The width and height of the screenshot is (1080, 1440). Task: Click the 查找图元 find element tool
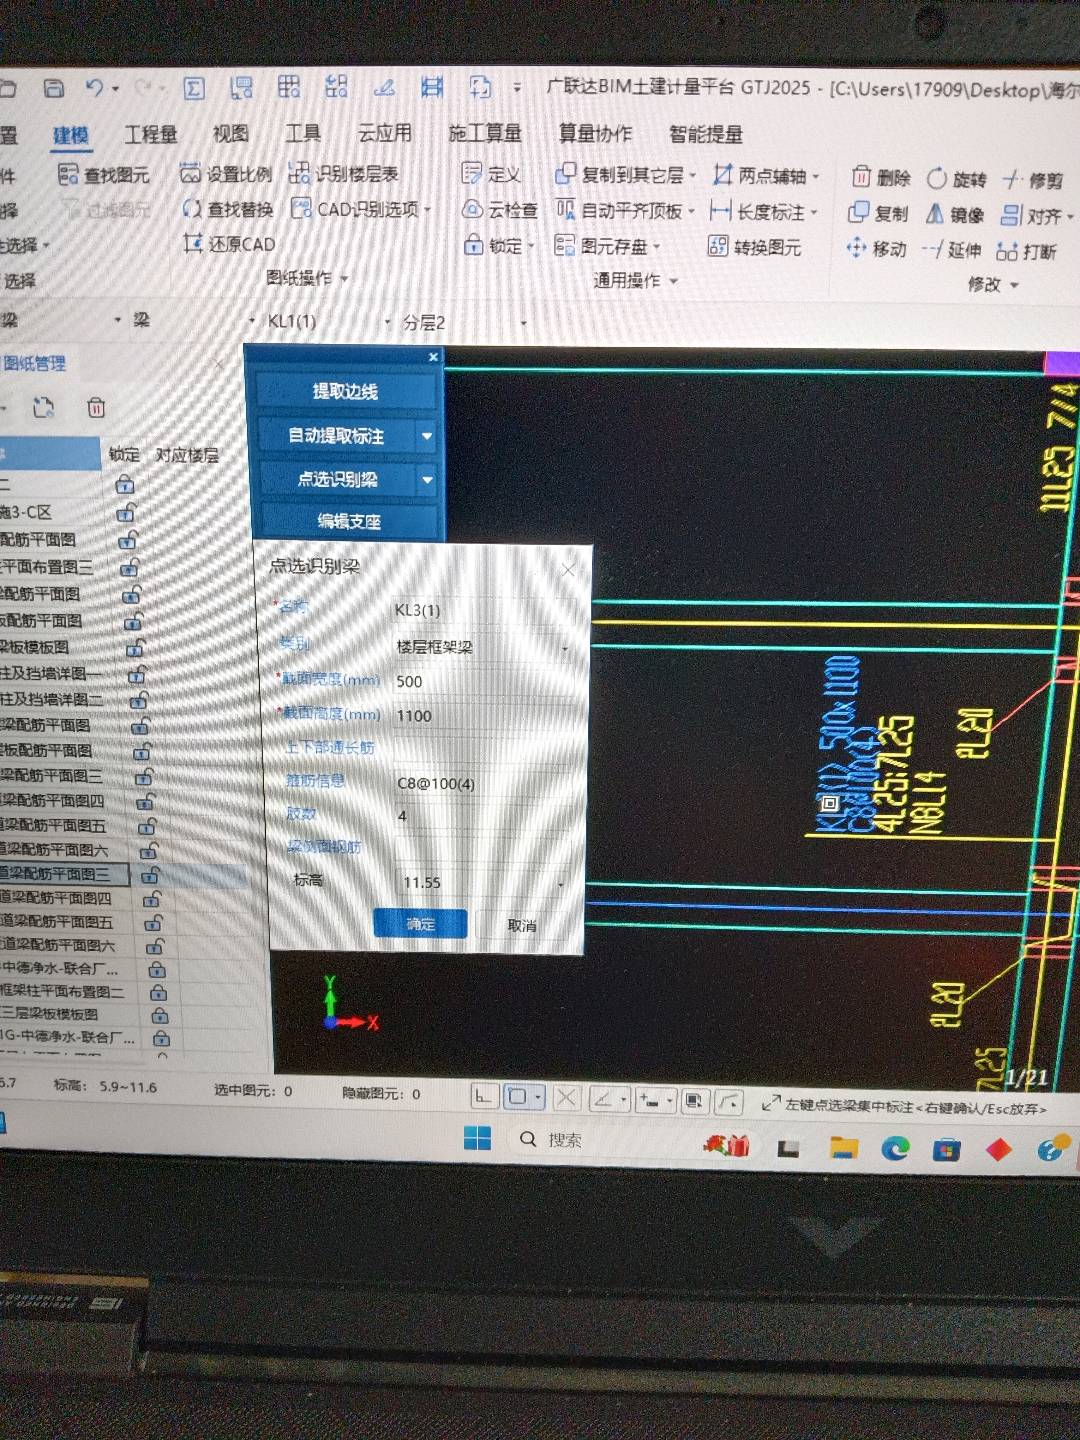[x=104, y=175]
